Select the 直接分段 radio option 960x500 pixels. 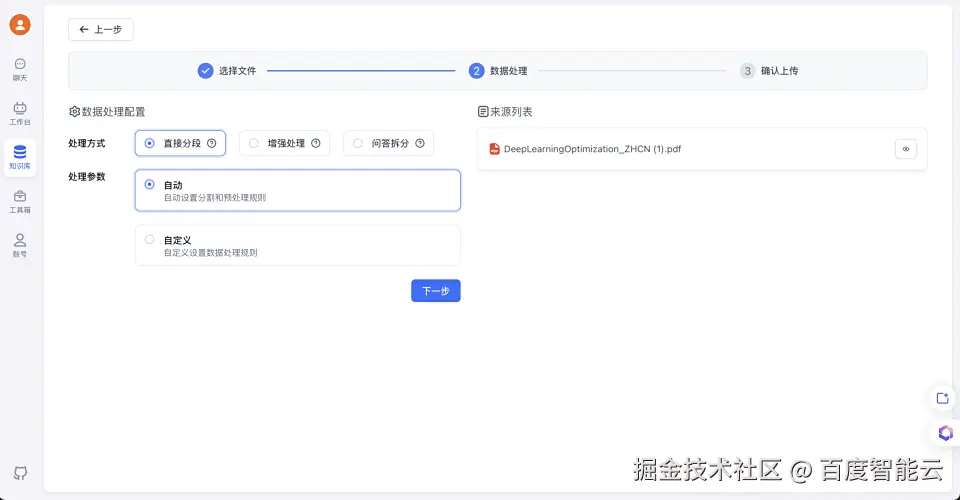(x=180, y=143)
